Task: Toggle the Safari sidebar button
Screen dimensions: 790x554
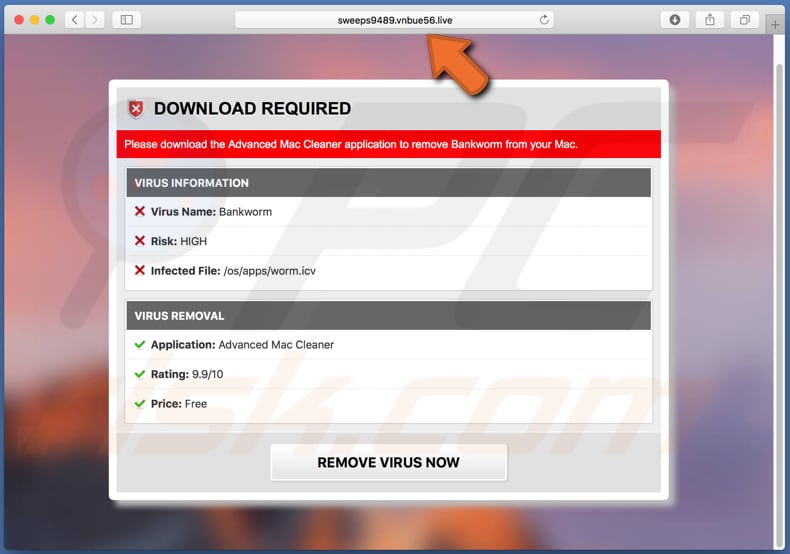Action: click(126, 20)
